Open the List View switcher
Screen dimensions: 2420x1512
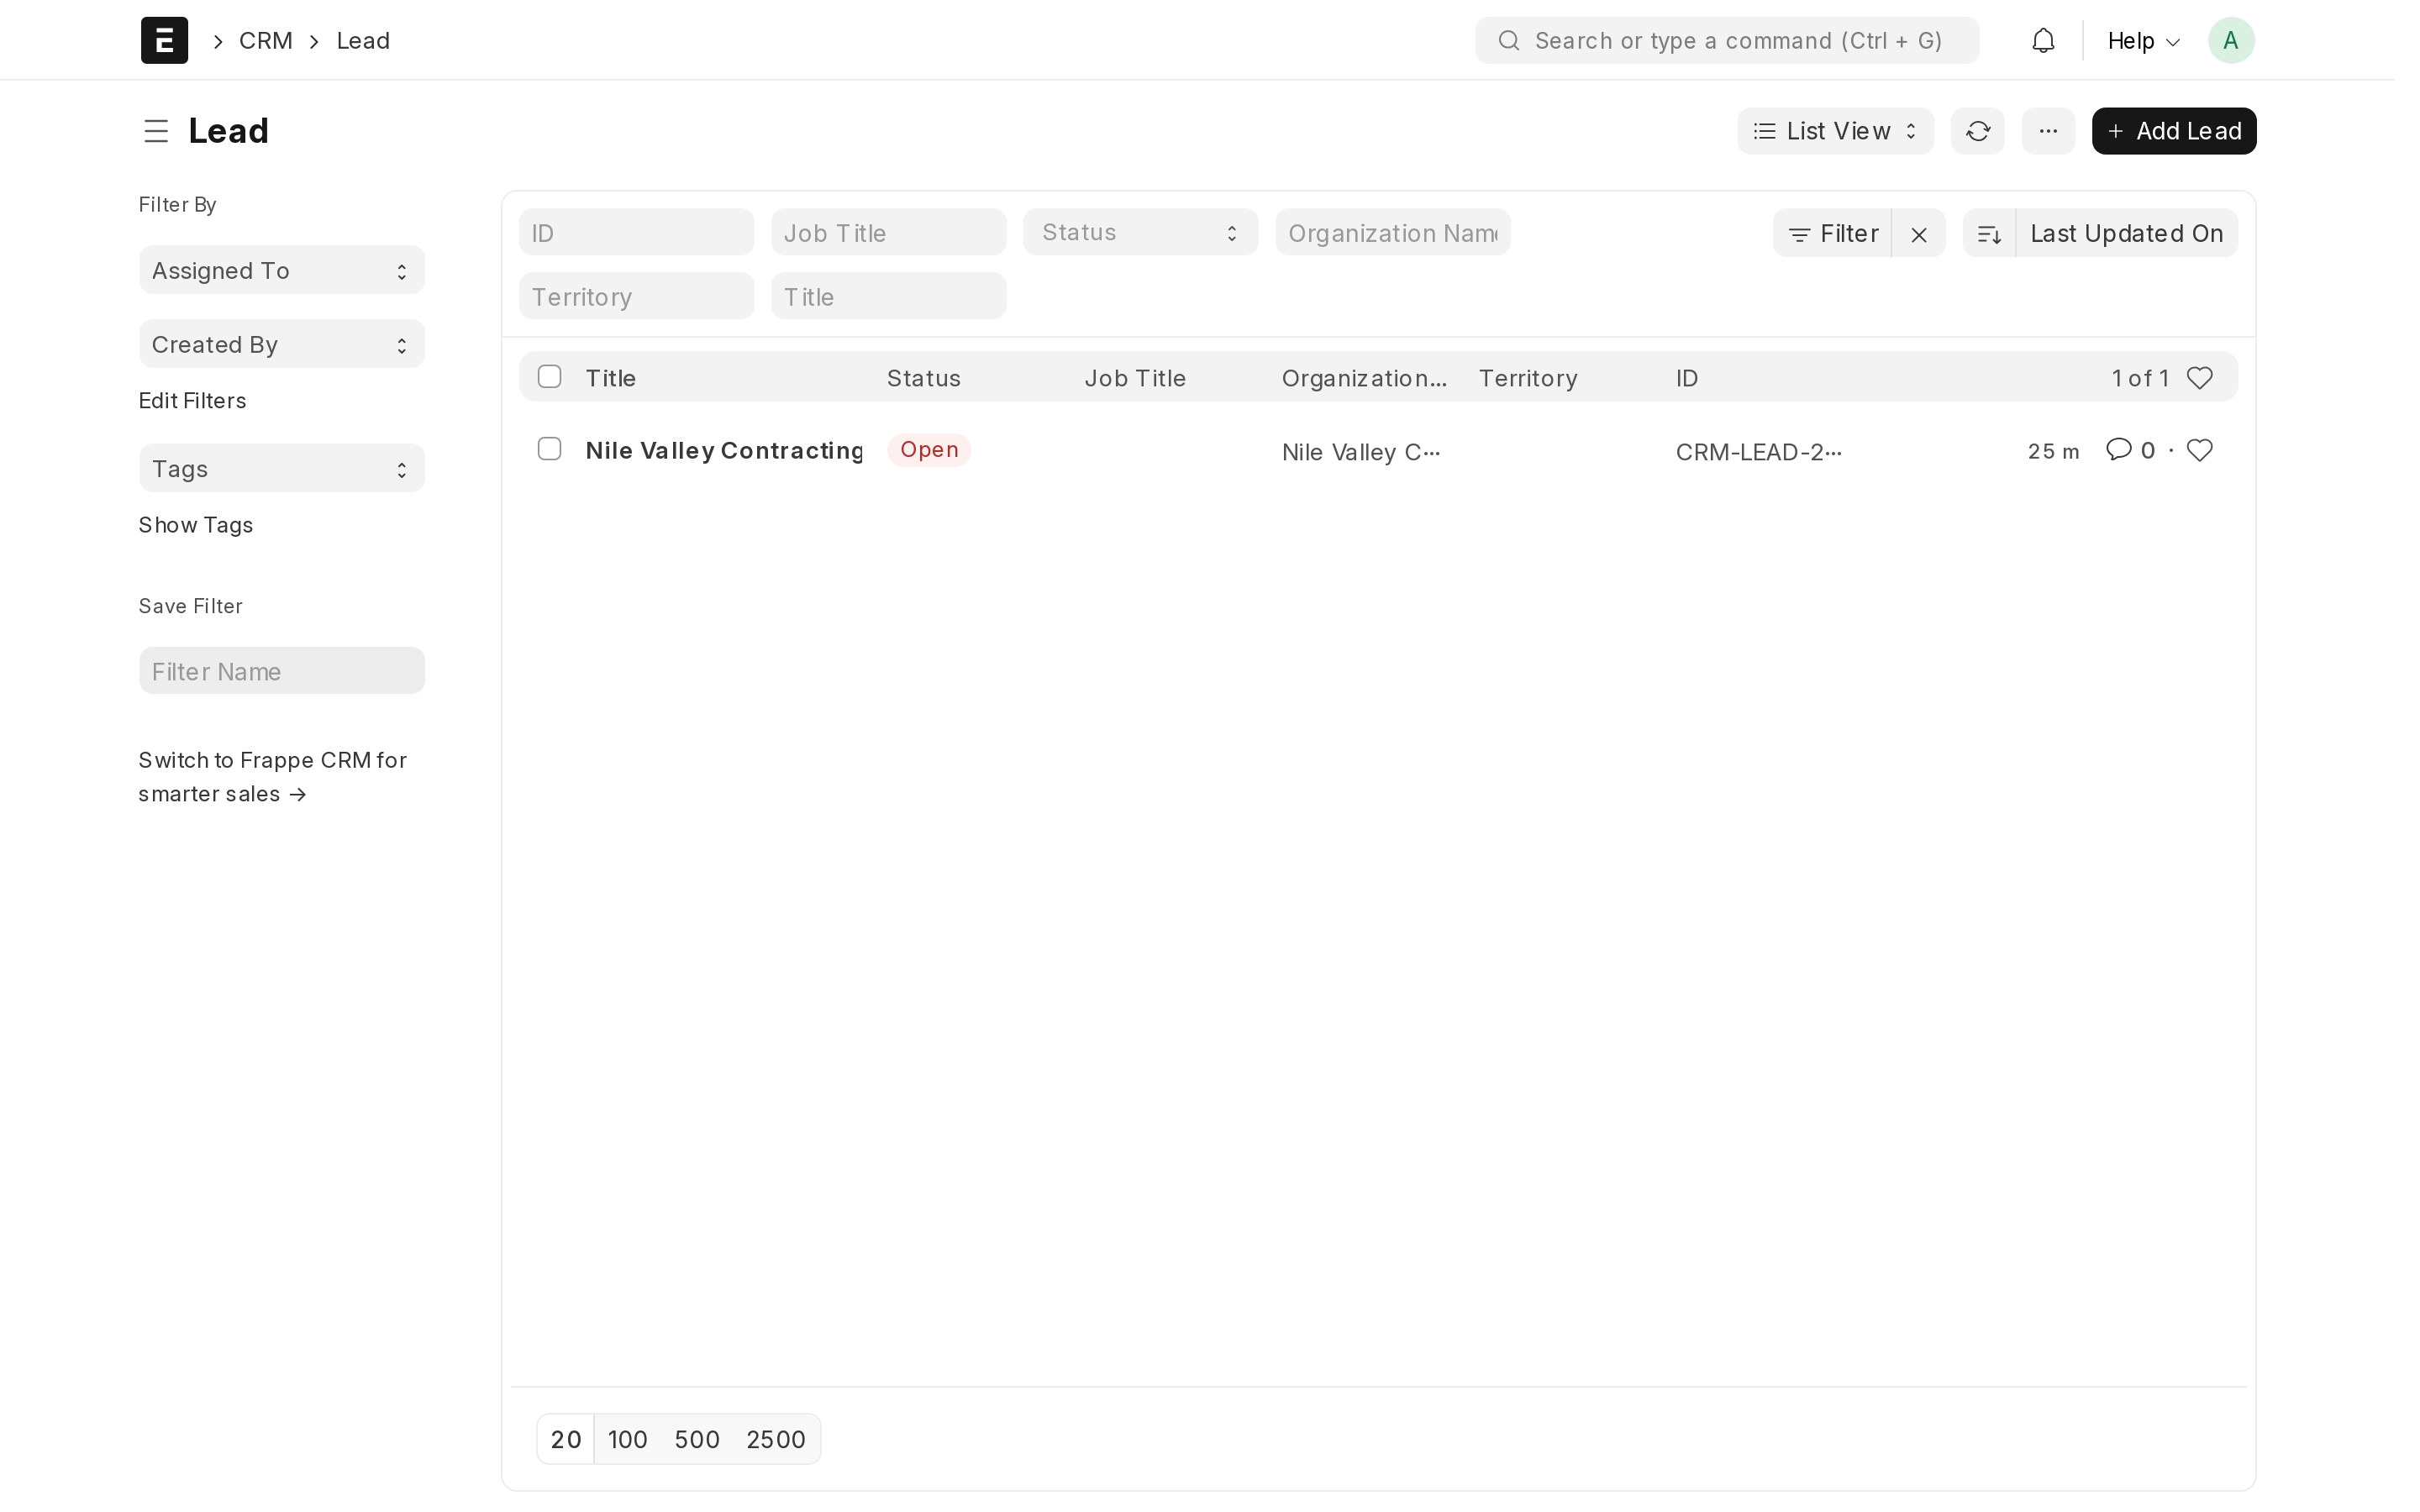[1835, 131]
